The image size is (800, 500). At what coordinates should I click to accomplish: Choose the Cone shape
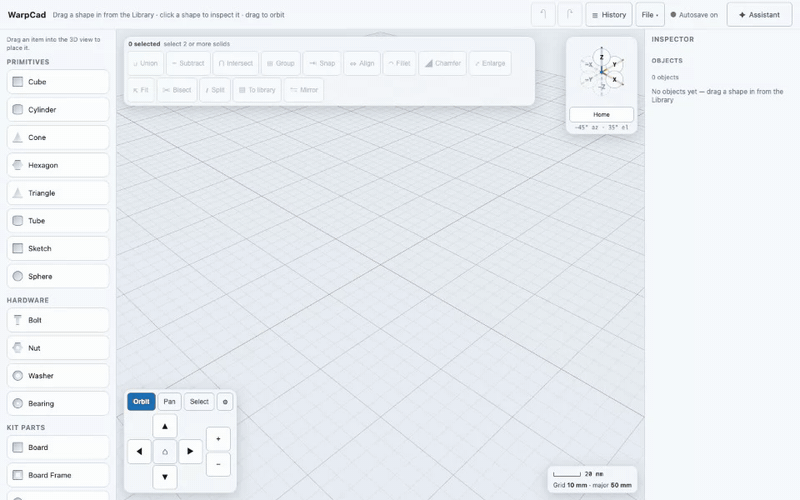58,137
